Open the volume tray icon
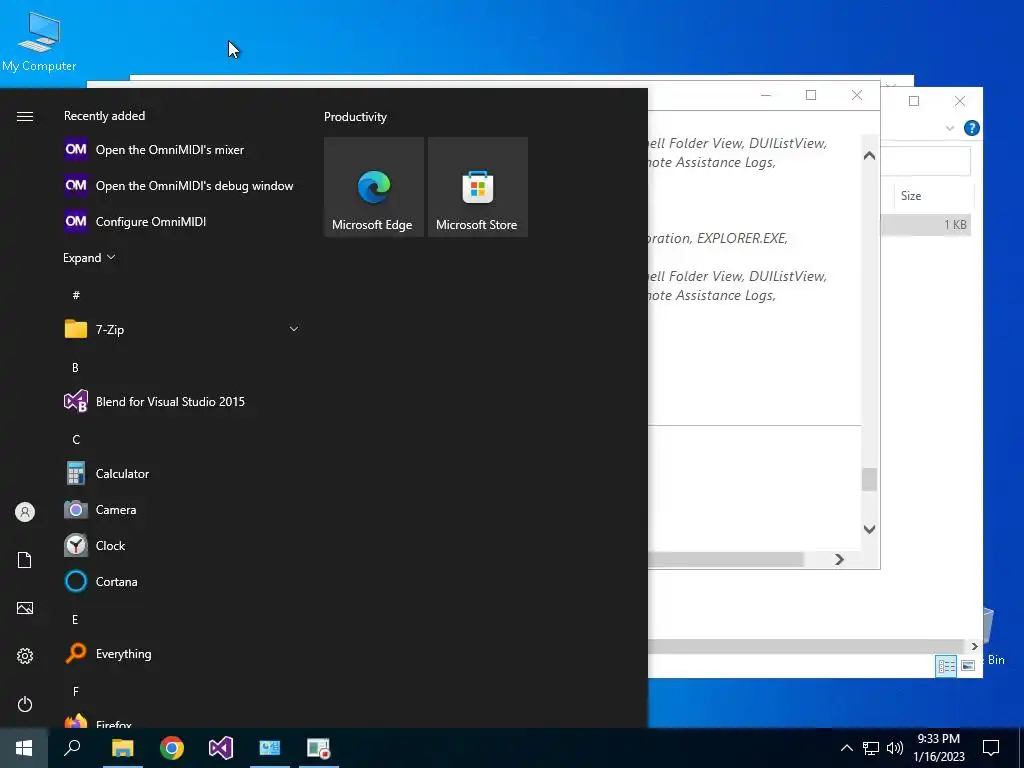This screenshot has height=768, width=1024. tap(895, 748)
